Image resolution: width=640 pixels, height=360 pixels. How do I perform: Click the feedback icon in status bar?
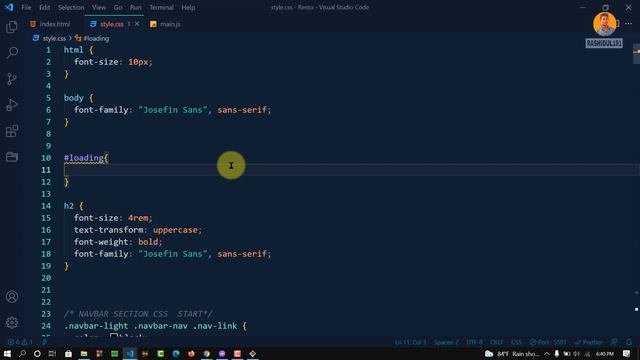click(x=614, y=342)
